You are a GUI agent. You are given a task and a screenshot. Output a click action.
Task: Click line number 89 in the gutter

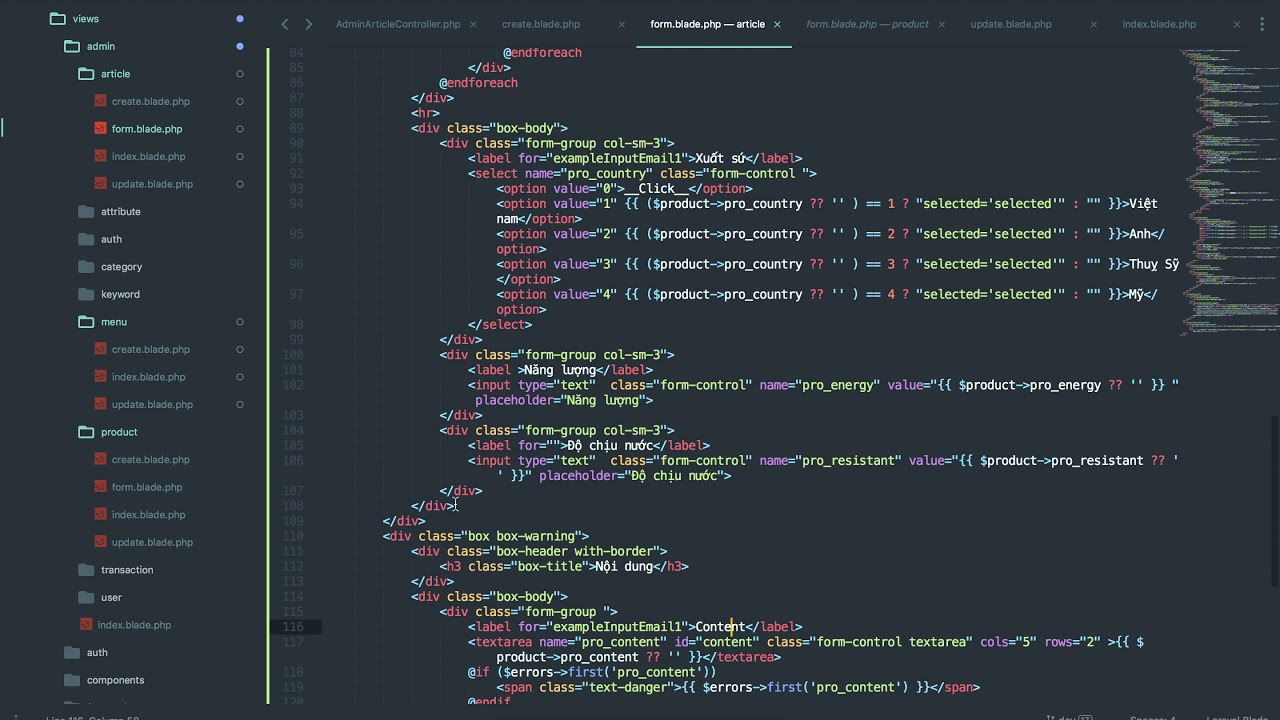coord(296,128)
